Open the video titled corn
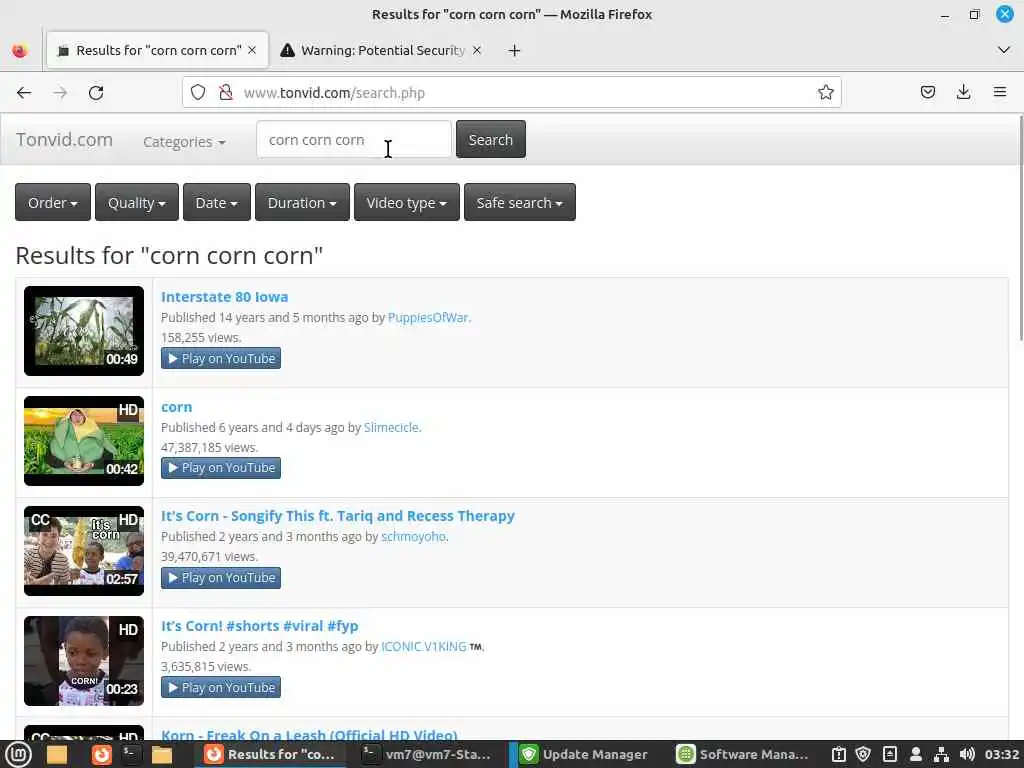Image resolution: width=1024 pixels, height=768 pixels. click(x=176, y=407)
